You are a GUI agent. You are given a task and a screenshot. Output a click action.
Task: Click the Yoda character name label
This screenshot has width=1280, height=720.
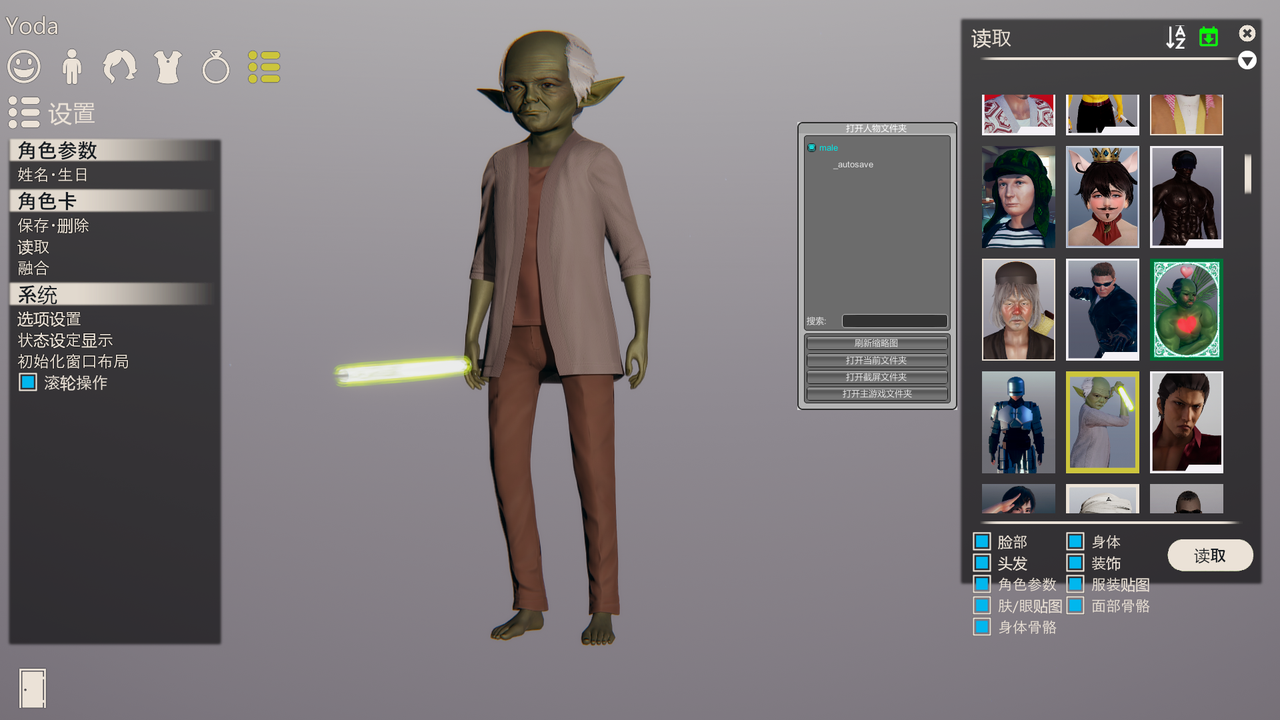click(x=32, y=26)
